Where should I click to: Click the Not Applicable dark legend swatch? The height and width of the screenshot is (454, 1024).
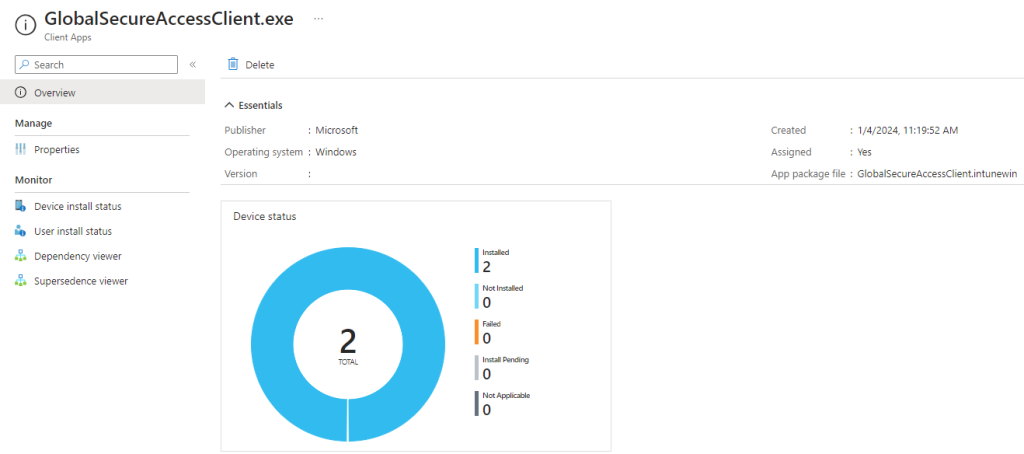pyautogui.click(x=477, y=404)
